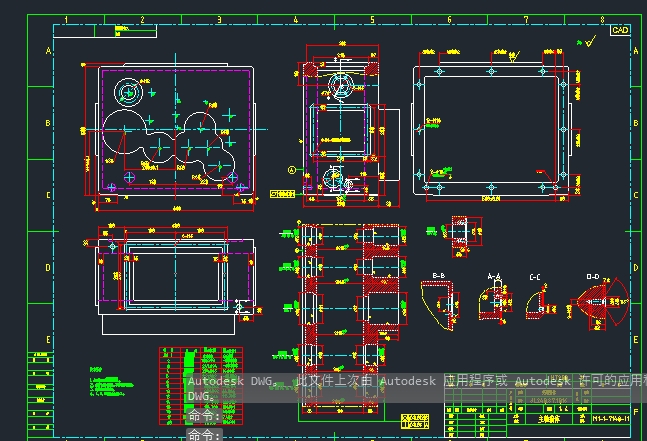This screenshot has height=441, width=647.
Task: Select the C-C section view label
Action: [x=535, y=277]
